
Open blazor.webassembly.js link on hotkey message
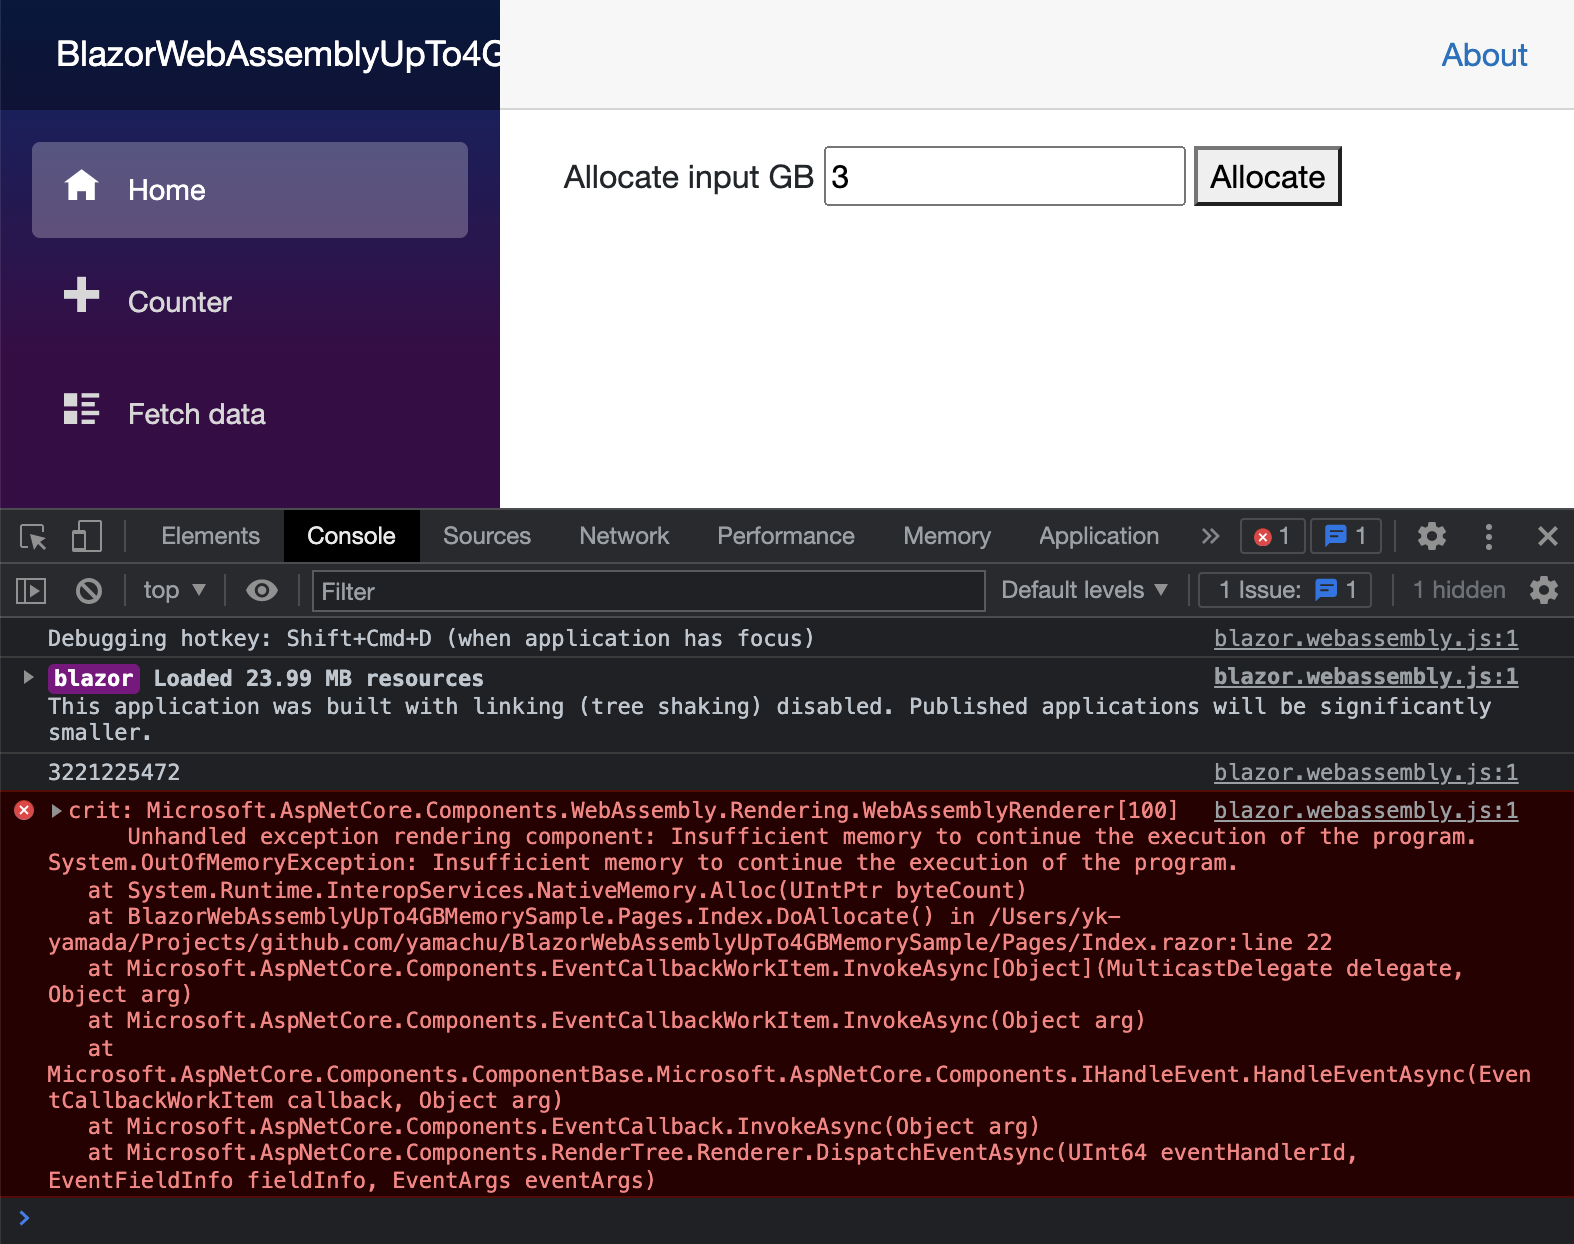(x=1366, y=638)
